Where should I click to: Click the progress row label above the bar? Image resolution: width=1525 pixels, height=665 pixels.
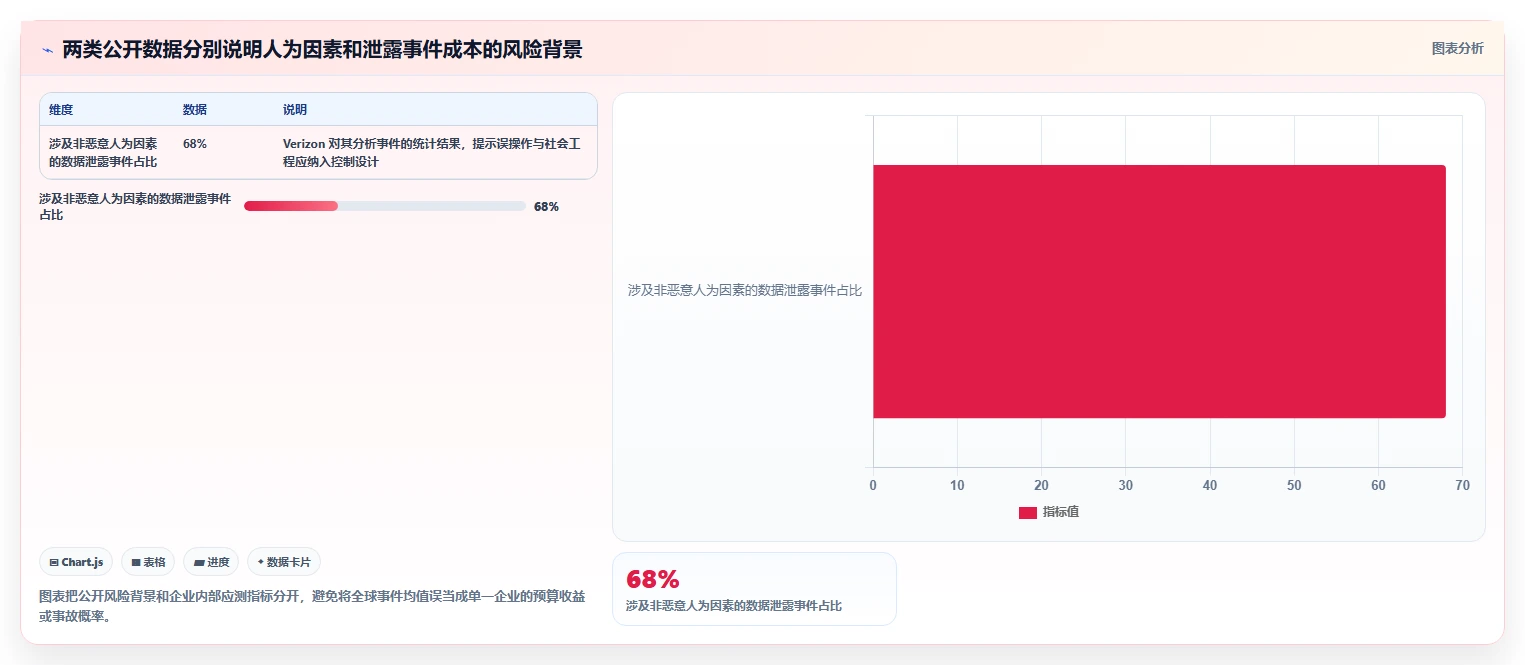[135, 207]
